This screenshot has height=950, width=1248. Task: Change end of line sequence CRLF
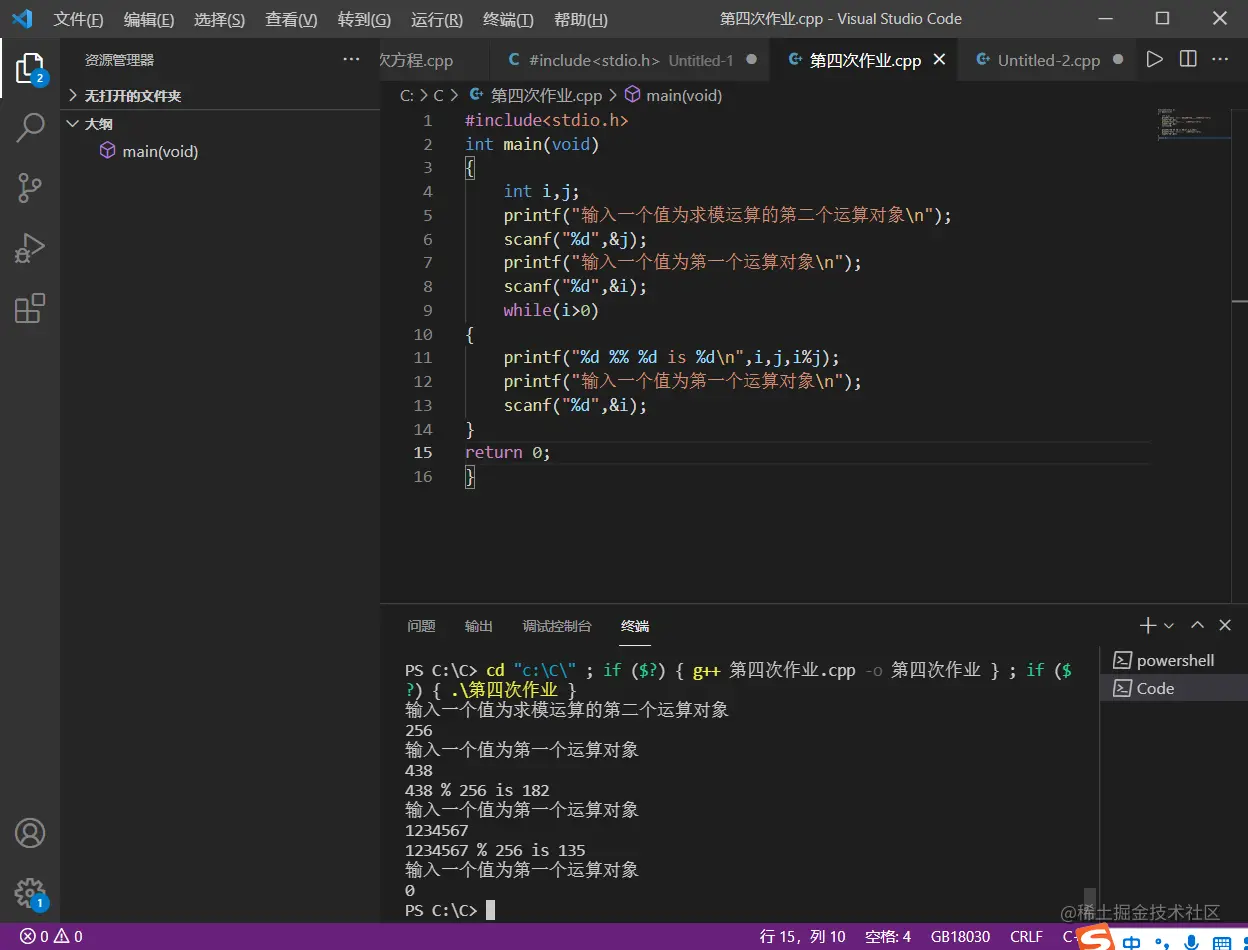tap(1026, 937)
